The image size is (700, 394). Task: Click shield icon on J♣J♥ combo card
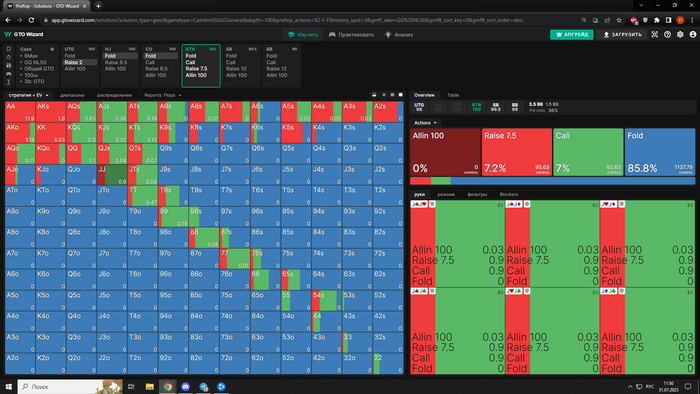pos(432,204)
